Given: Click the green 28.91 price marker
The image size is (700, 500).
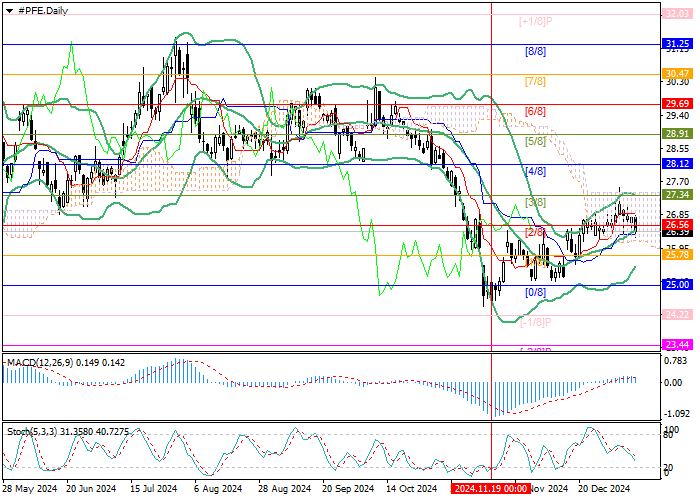Looking at the screenshot, I should pyautogui.click(x=677, y=133).
